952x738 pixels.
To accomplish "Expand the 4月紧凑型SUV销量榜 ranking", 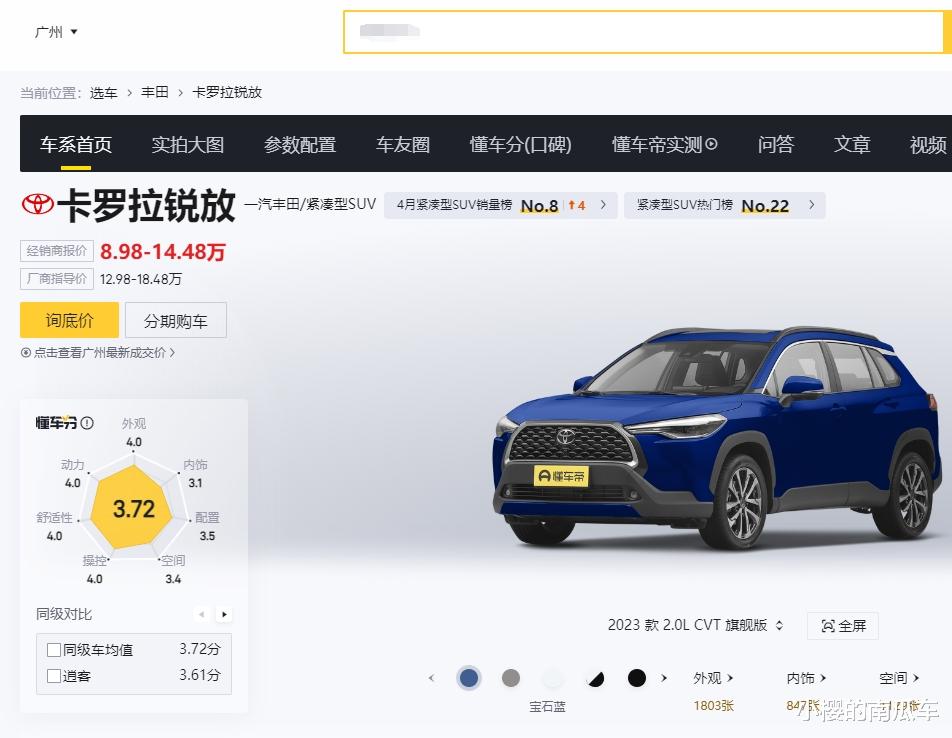I will (x=501, y=205).
